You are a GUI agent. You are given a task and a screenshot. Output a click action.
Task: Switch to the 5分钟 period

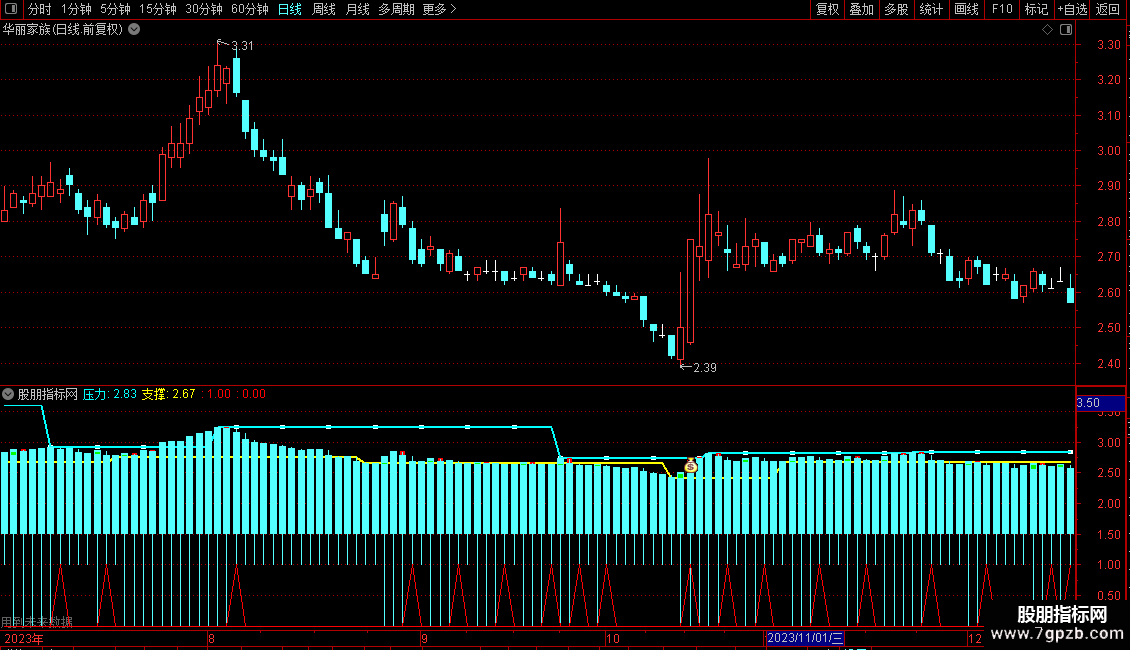tap(115, 9)
